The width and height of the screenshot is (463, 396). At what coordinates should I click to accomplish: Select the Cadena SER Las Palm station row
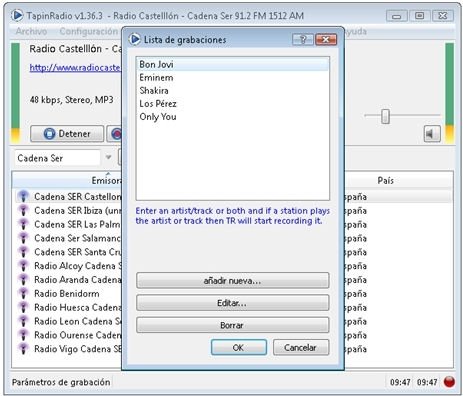(x=67, y=224)
